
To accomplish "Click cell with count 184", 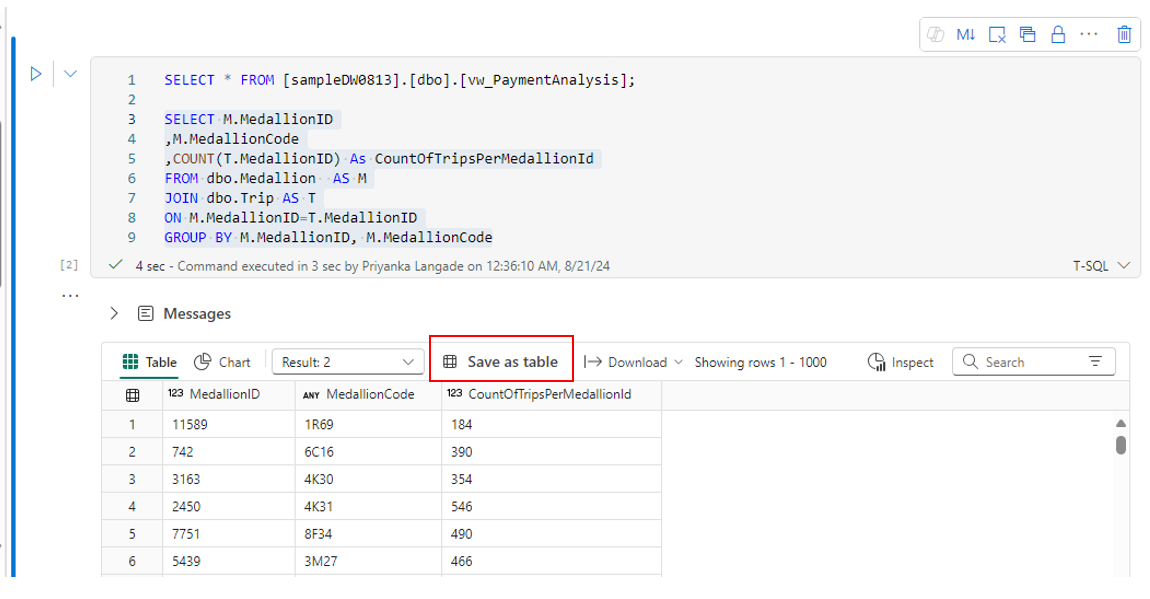I will coord(552,425).
